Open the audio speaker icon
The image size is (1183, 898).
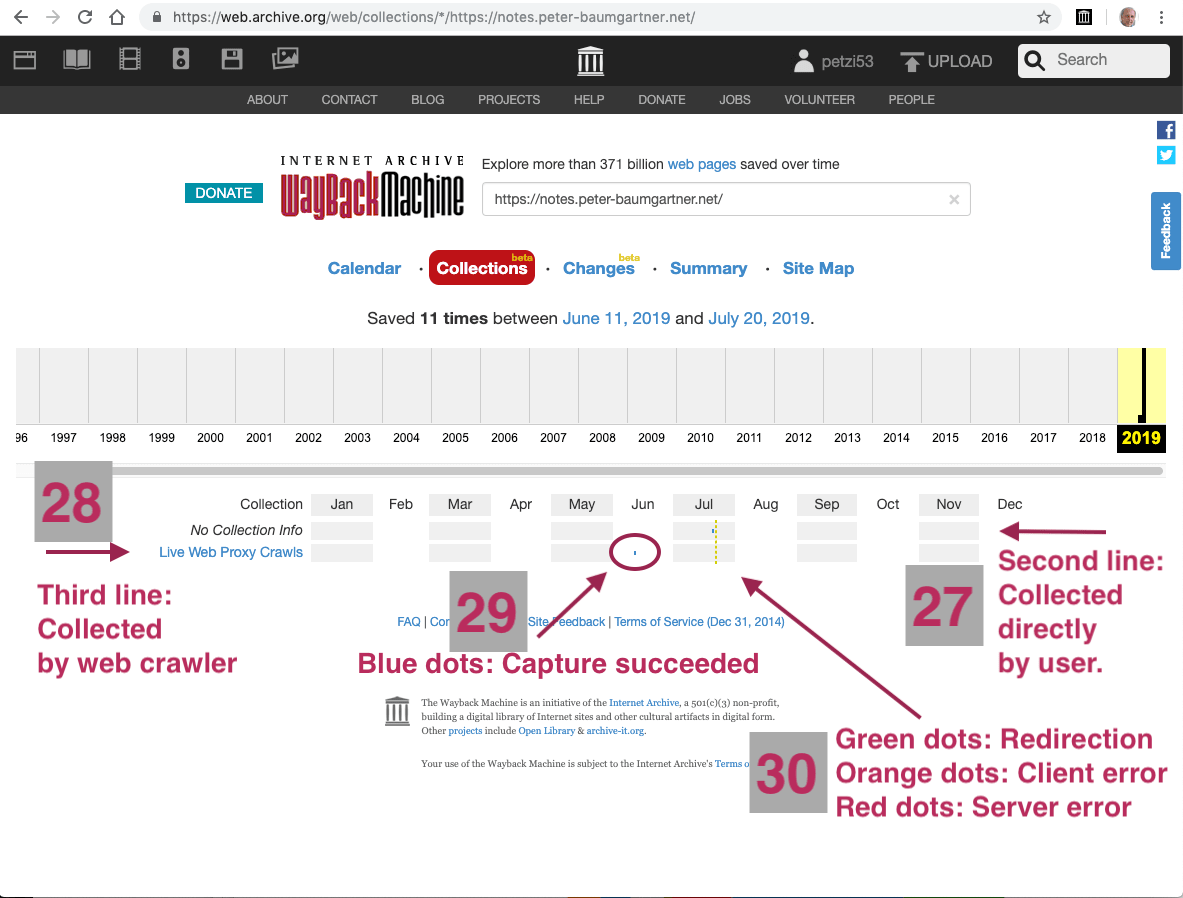[181, 60]
